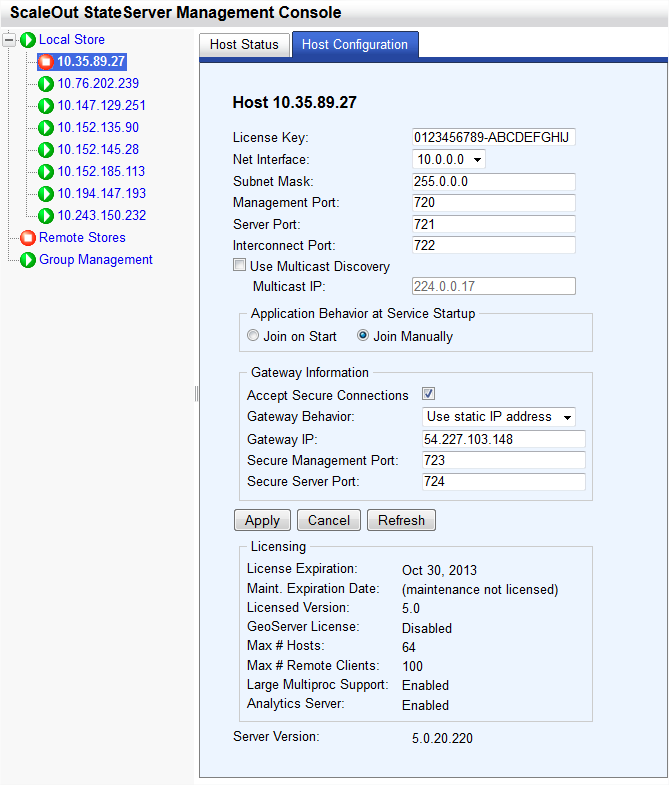Click the red icon beside Remote Stores
The height and width of the screenshot is (785, 669).
pyautogui.click(x=28, y=238)
